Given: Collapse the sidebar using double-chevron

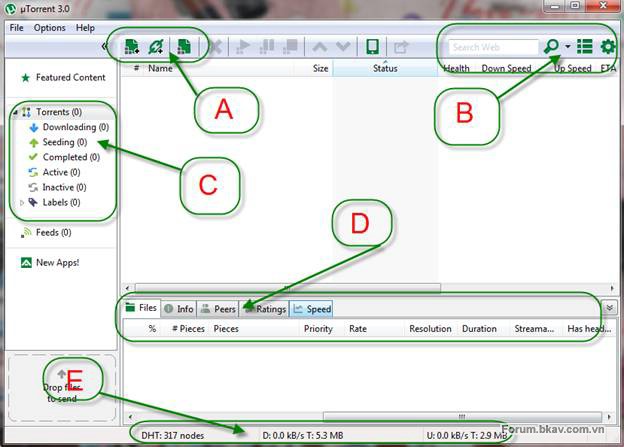Looking at the screenshot, I should coord(106,47).
